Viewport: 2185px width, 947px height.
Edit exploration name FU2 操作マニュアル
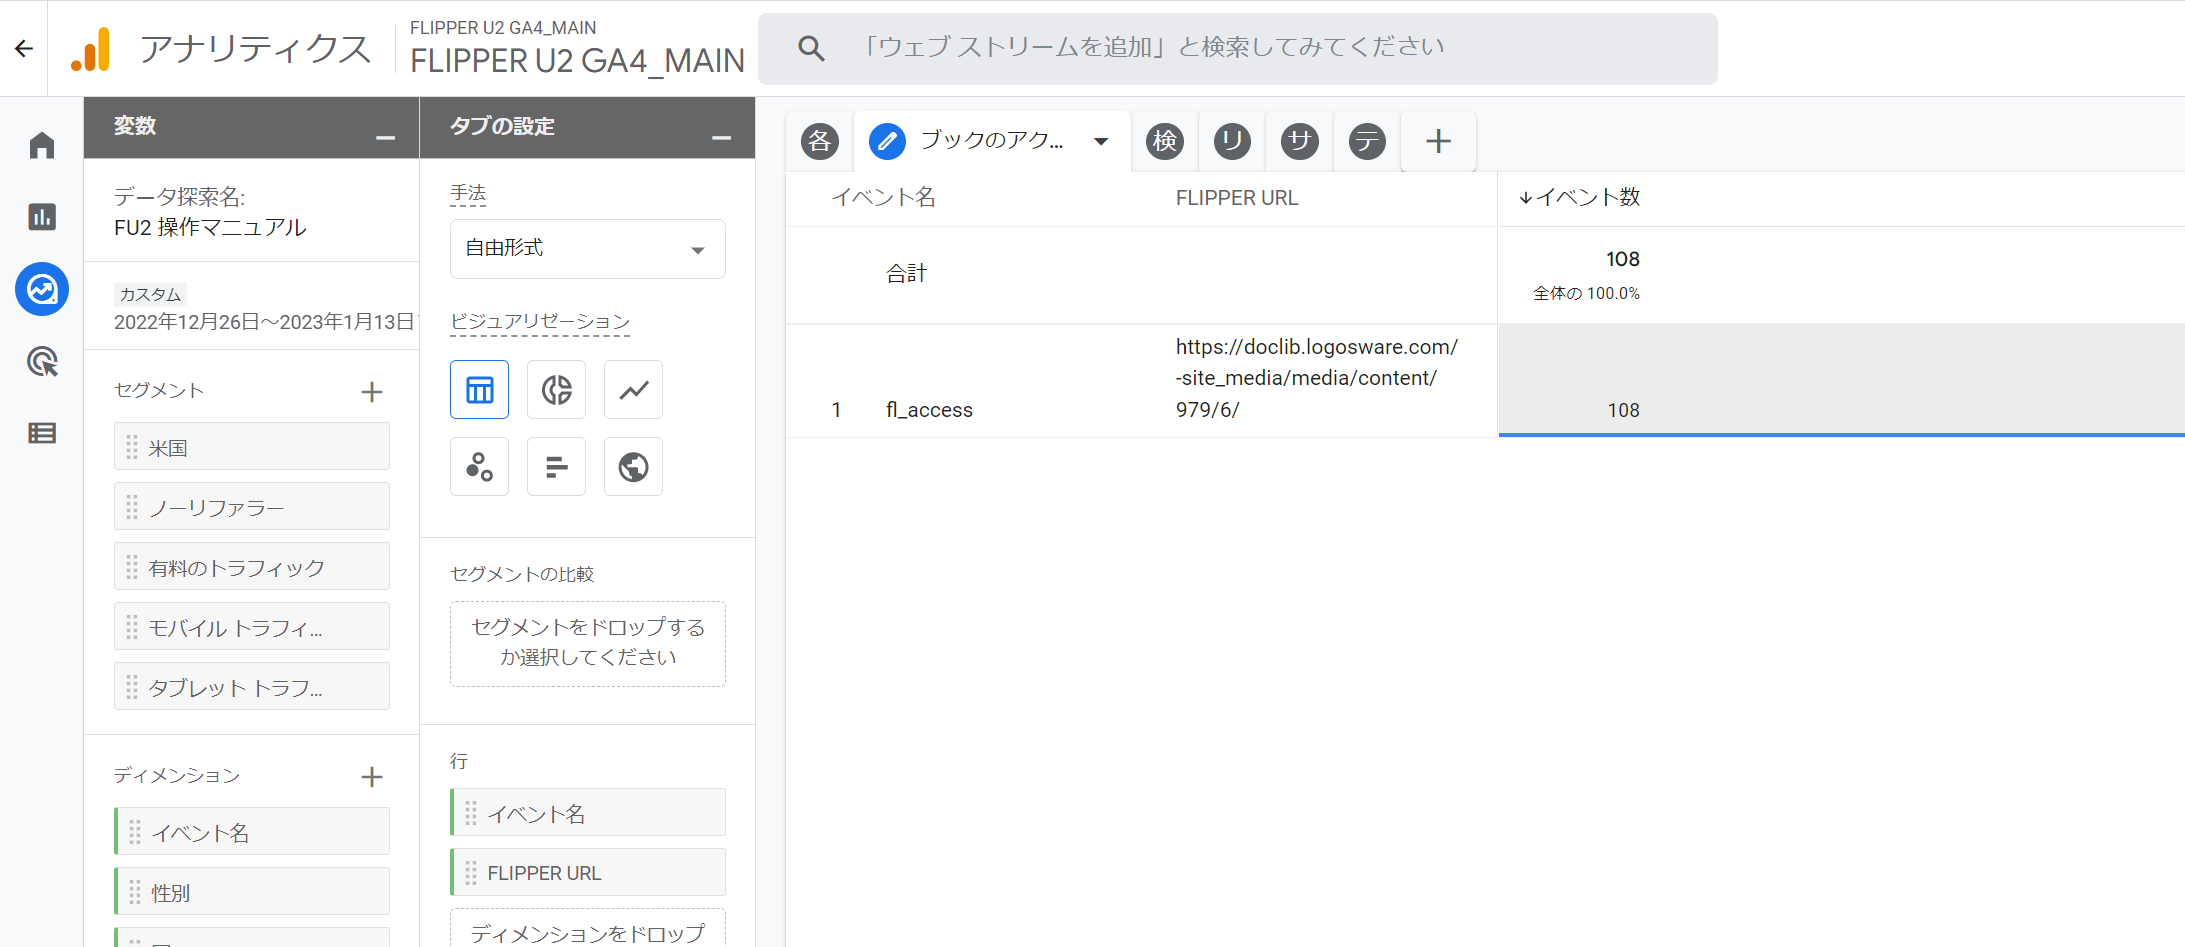pyautogui.click(x=210, y=228)
